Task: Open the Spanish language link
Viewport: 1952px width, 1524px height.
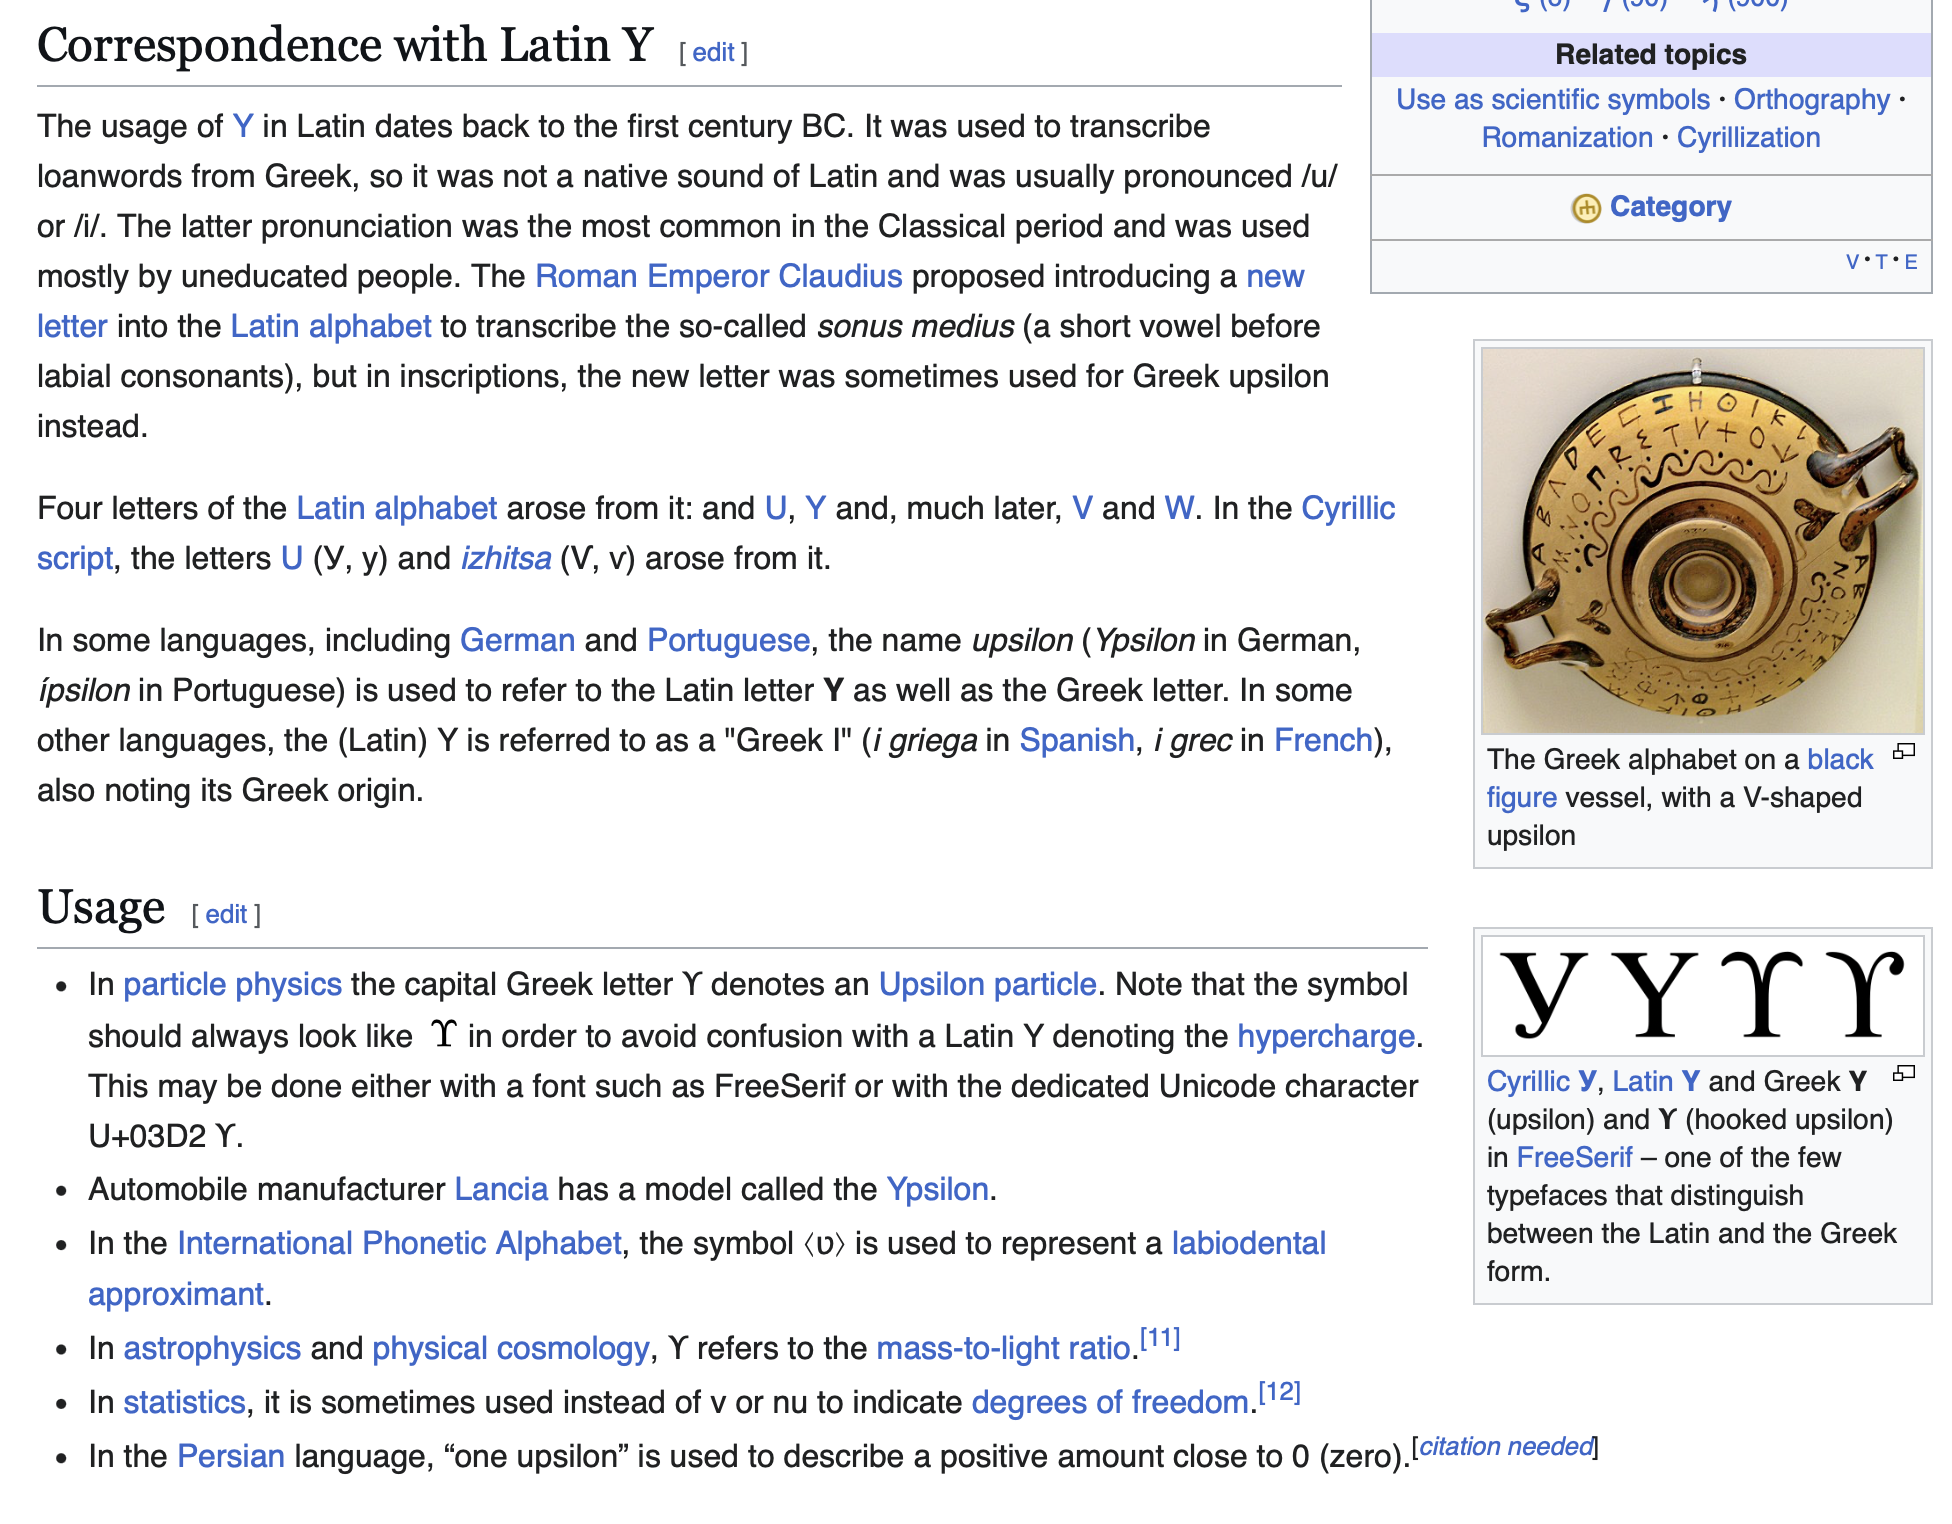Action: 1077,740
